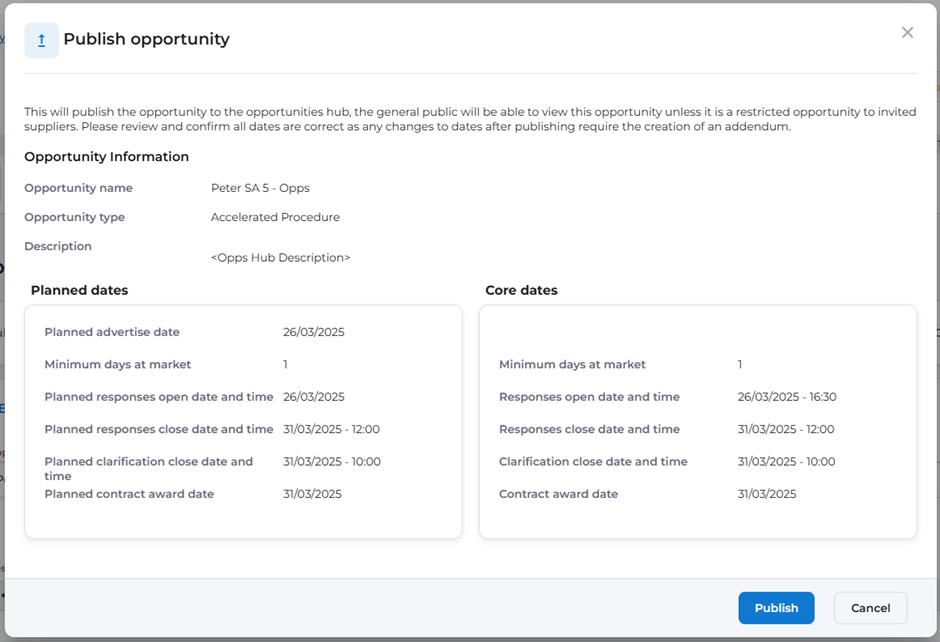The width and height of the screenshot is (940, 642).
Task: Click the Opportunity Information heading
Action: (x=106, y=157)
